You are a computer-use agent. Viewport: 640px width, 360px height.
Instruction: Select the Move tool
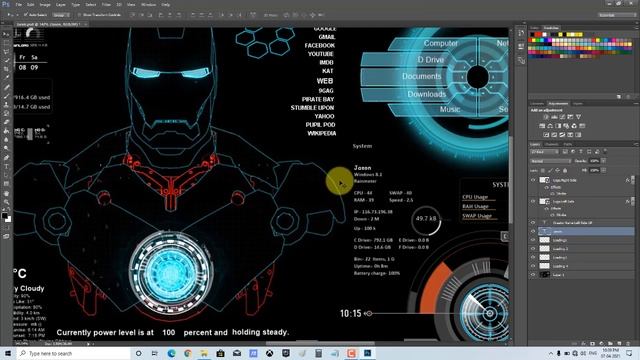[7, 34]
